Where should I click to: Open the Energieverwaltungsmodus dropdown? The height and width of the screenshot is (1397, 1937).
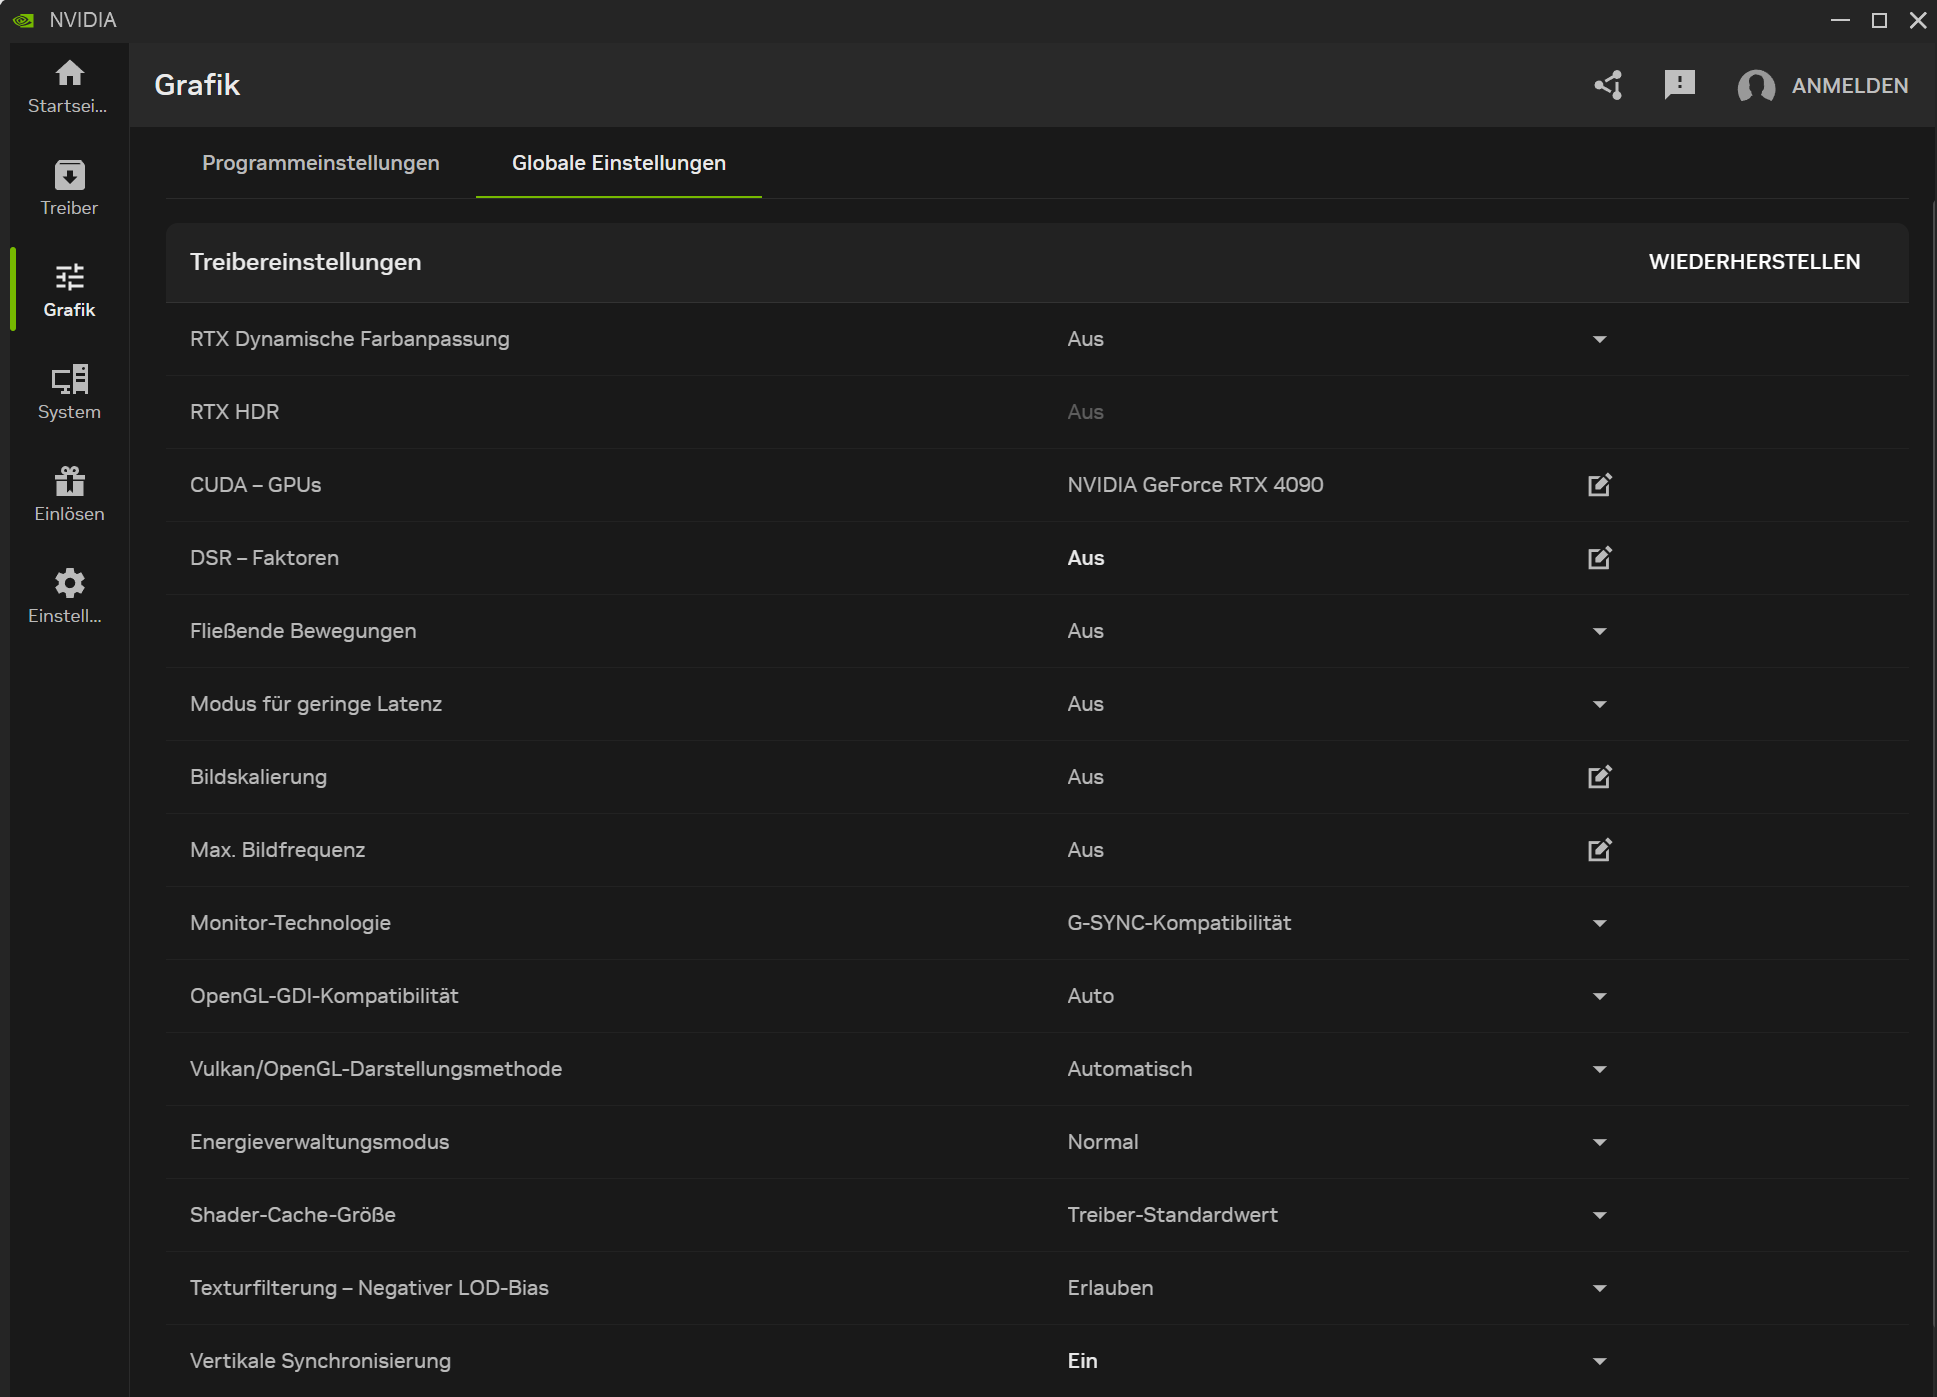[1599, 1142]
